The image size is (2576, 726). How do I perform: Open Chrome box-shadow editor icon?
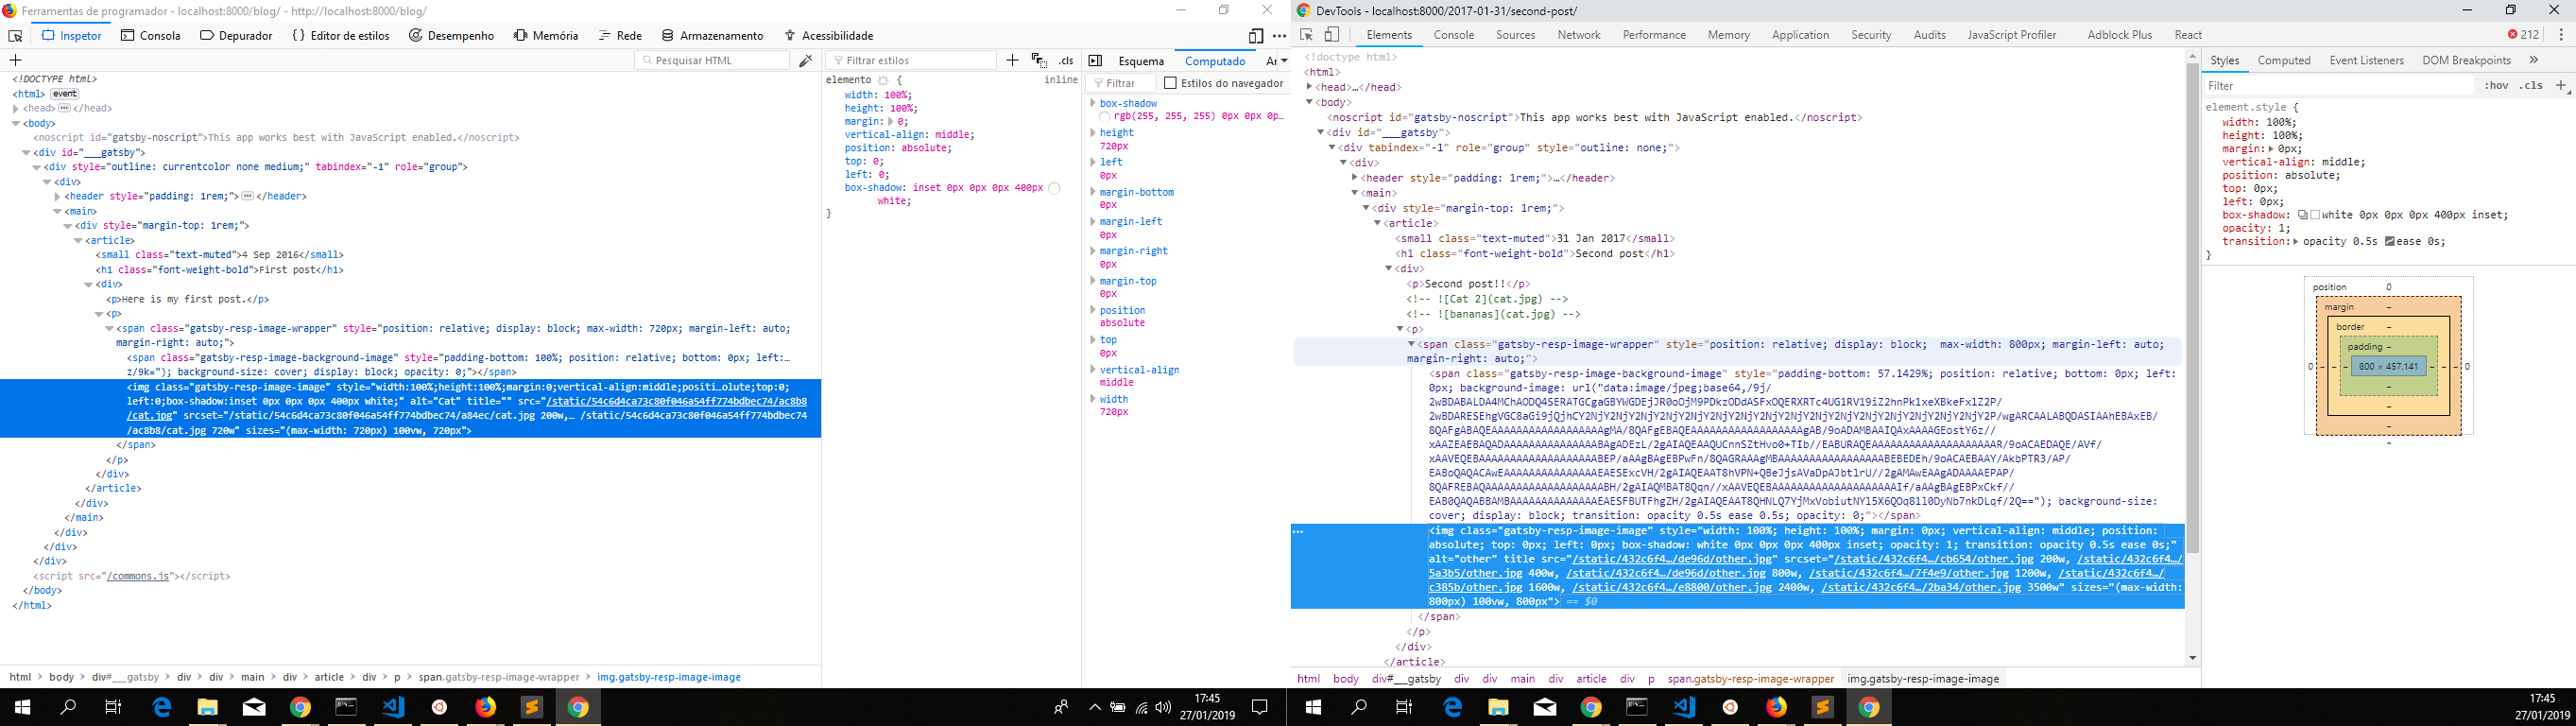(x=2302, y=215)
